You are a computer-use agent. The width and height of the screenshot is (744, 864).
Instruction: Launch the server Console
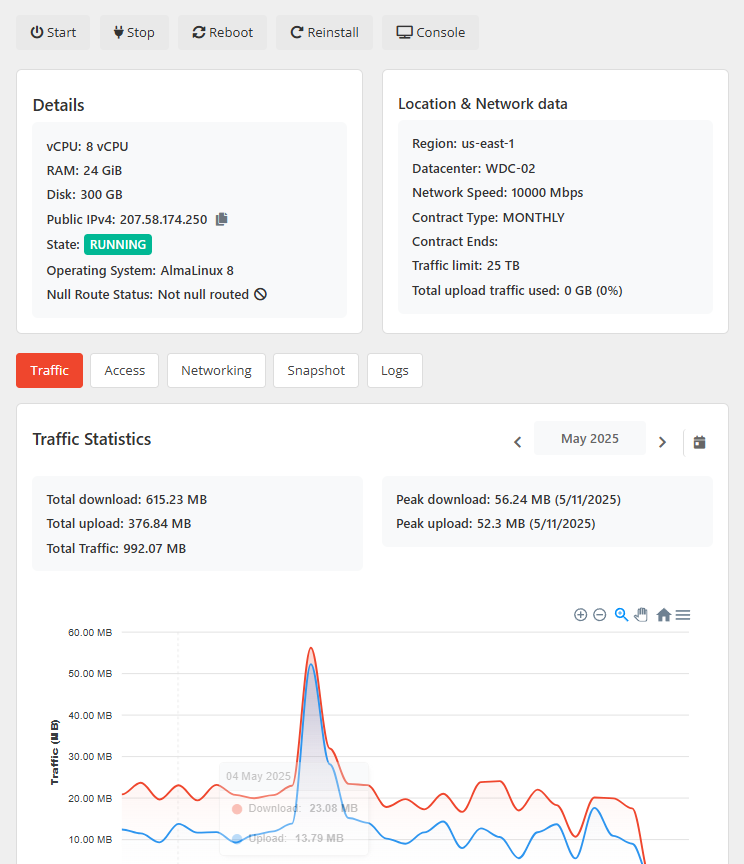click(x=430, y=32)
